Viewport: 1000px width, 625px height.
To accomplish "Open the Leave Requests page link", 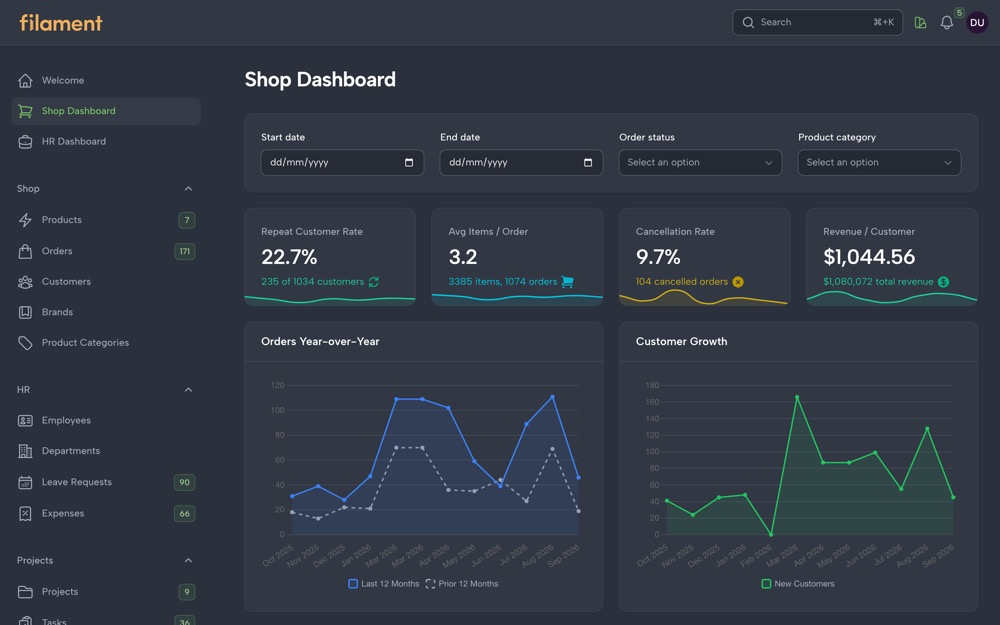I will coord(106,482).
